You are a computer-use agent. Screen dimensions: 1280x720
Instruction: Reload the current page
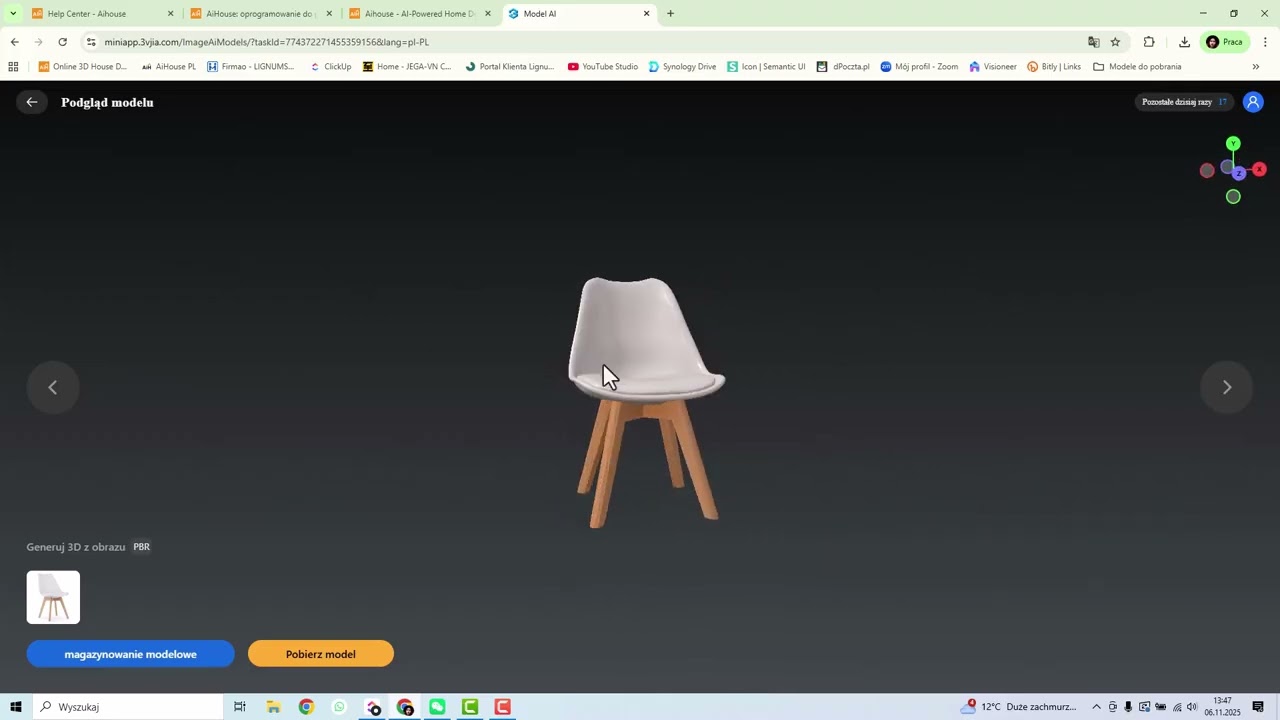(x=62, y=42)
